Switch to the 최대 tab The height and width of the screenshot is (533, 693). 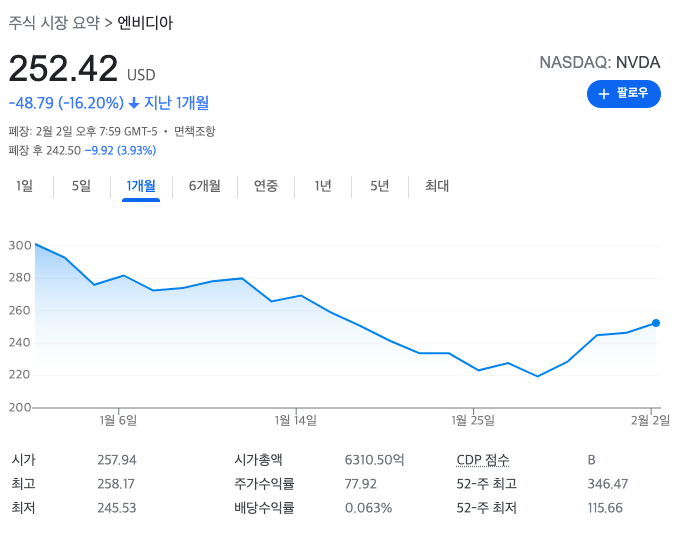click(x=437, y=186)
